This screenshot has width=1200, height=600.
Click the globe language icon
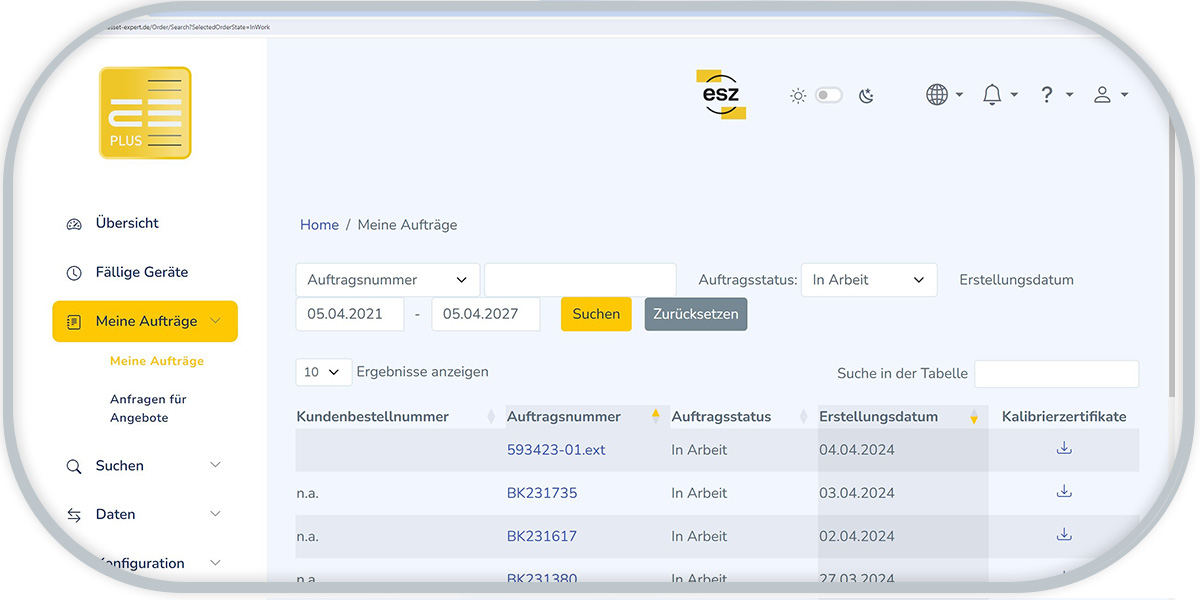coord(936,94)
